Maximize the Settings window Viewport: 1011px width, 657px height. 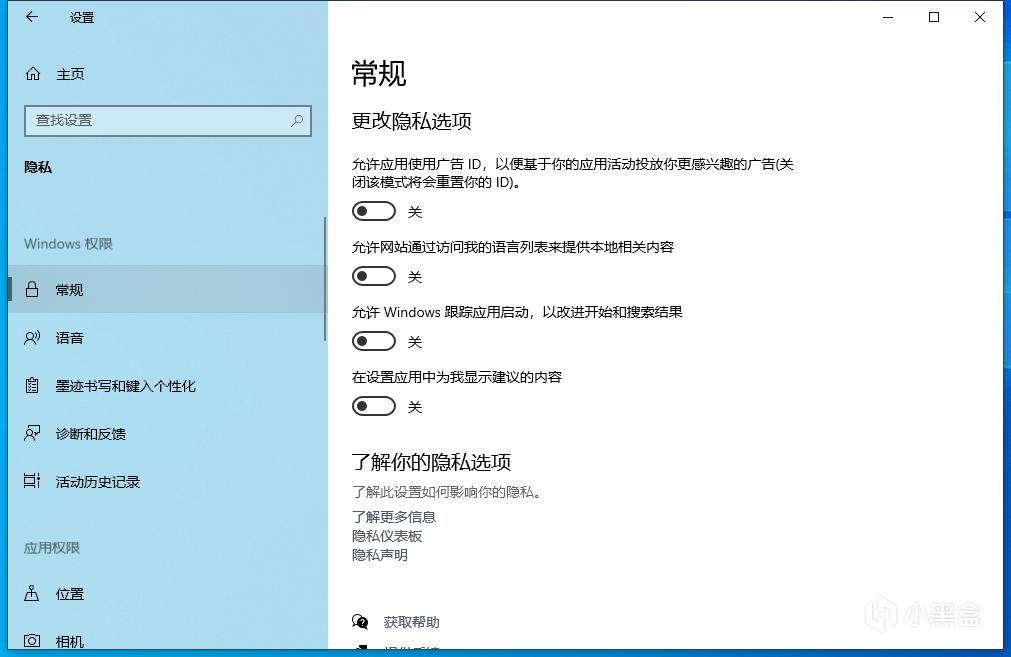[934, 17]
